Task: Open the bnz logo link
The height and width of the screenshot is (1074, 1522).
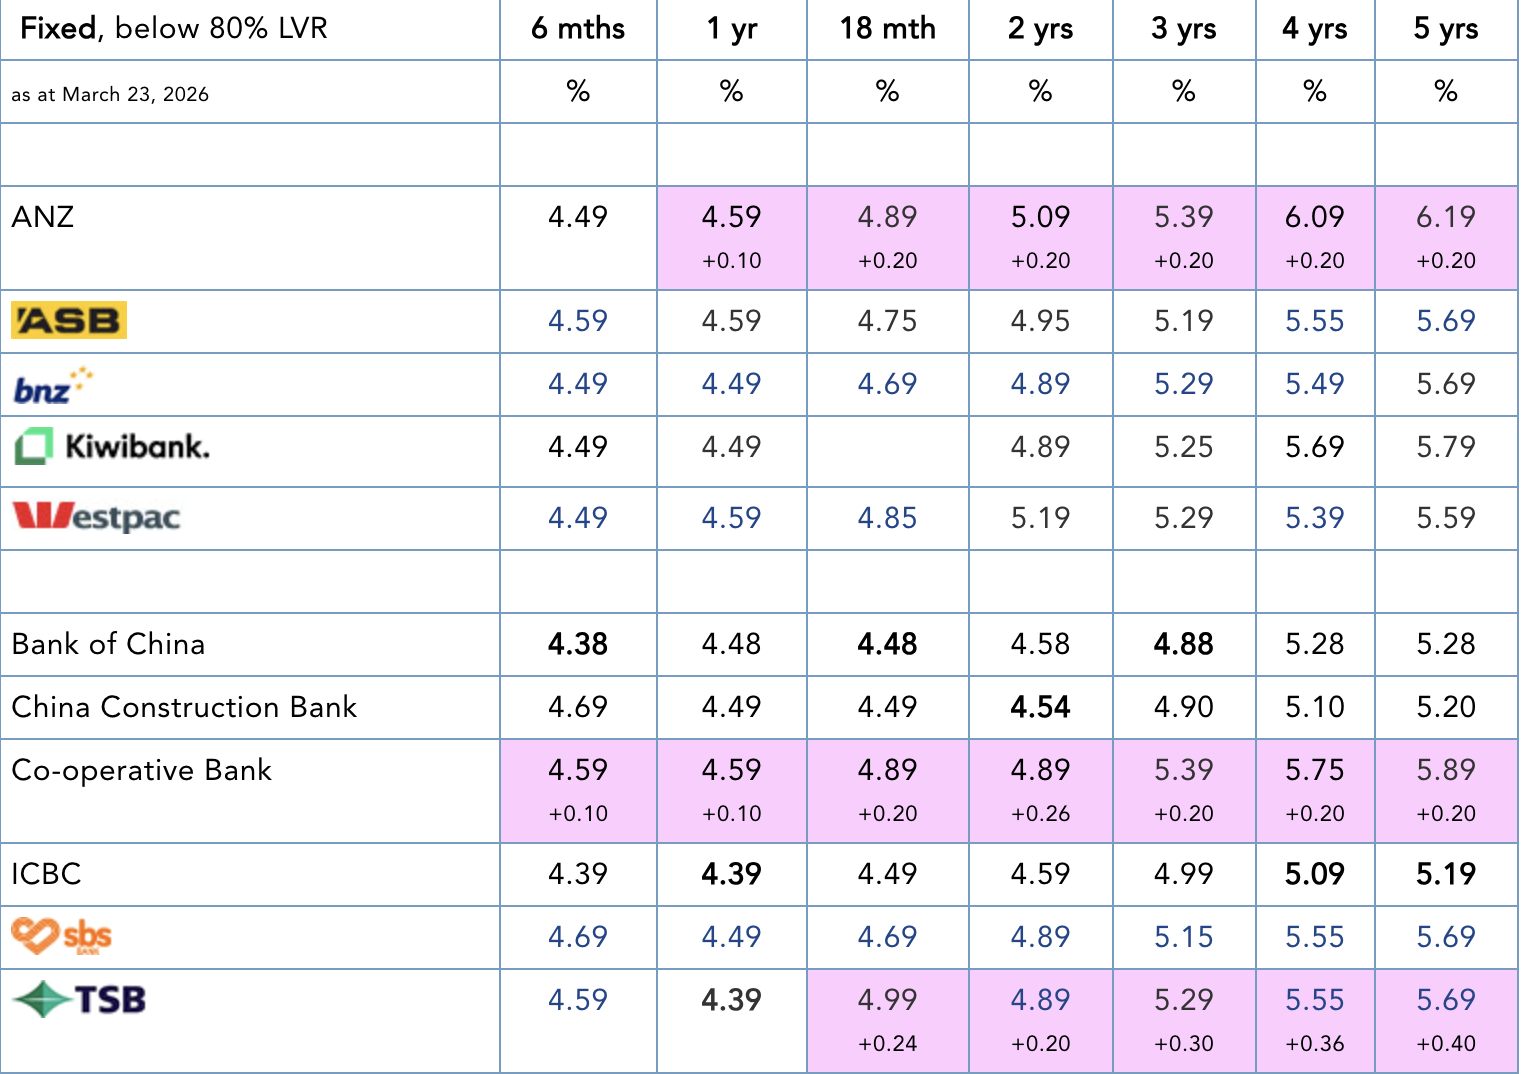Action: coord(53,385)
